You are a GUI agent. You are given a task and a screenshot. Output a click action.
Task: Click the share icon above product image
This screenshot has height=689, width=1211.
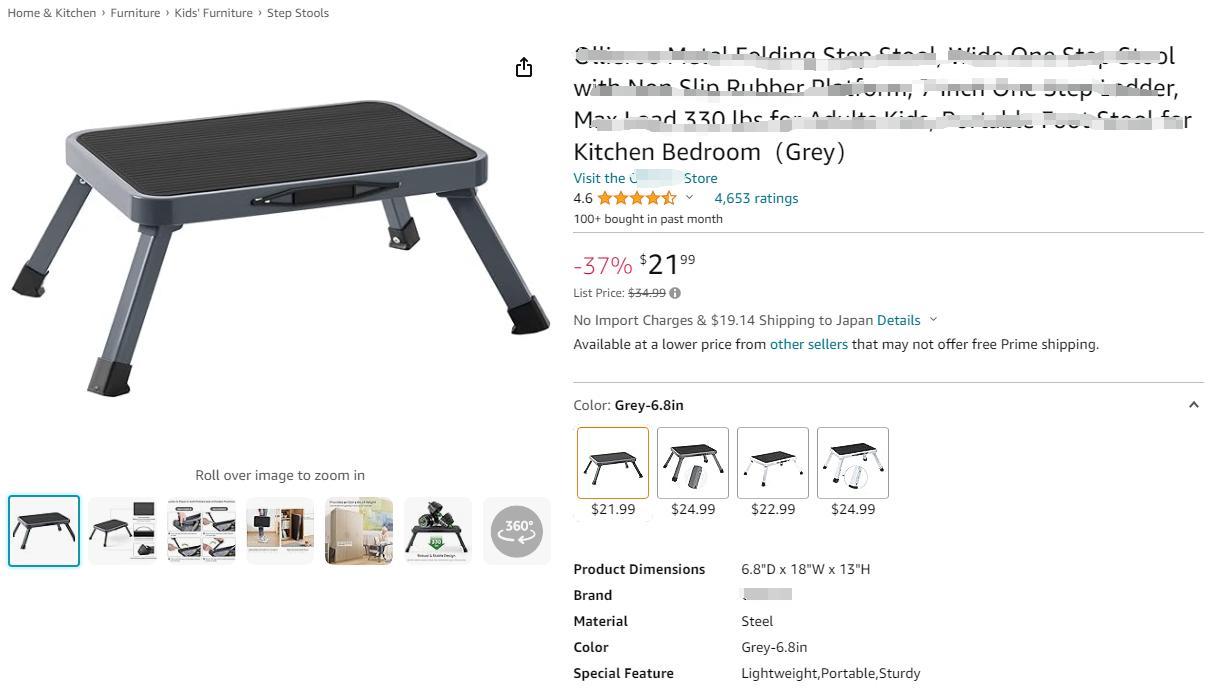524,67
